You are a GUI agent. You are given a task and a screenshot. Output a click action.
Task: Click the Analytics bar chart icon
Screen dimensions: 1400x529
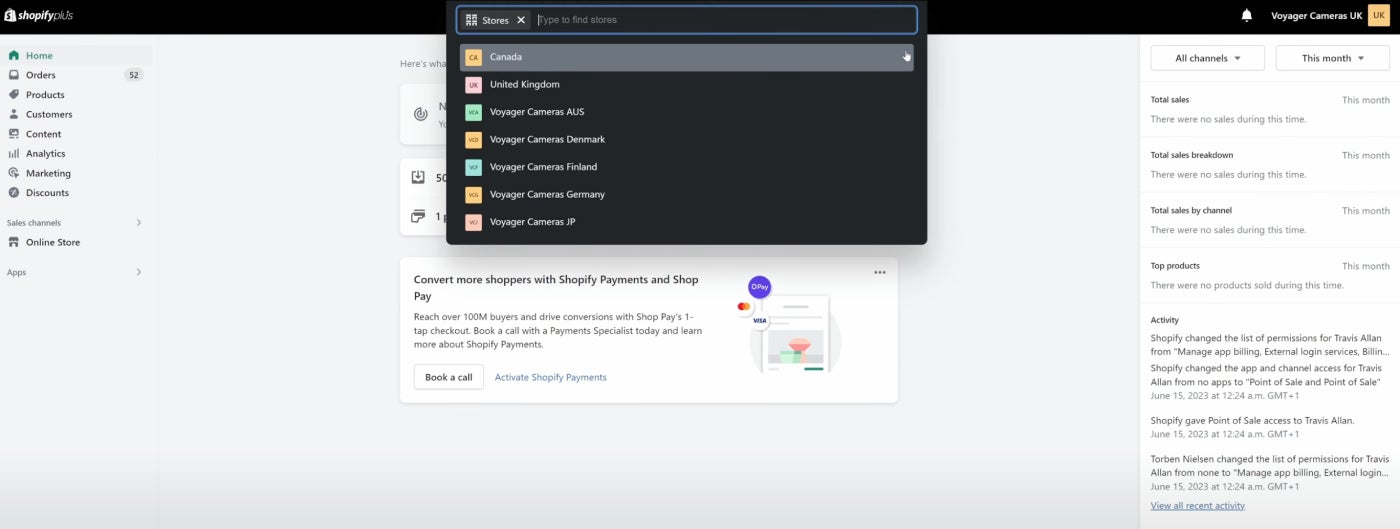point(14,153)
